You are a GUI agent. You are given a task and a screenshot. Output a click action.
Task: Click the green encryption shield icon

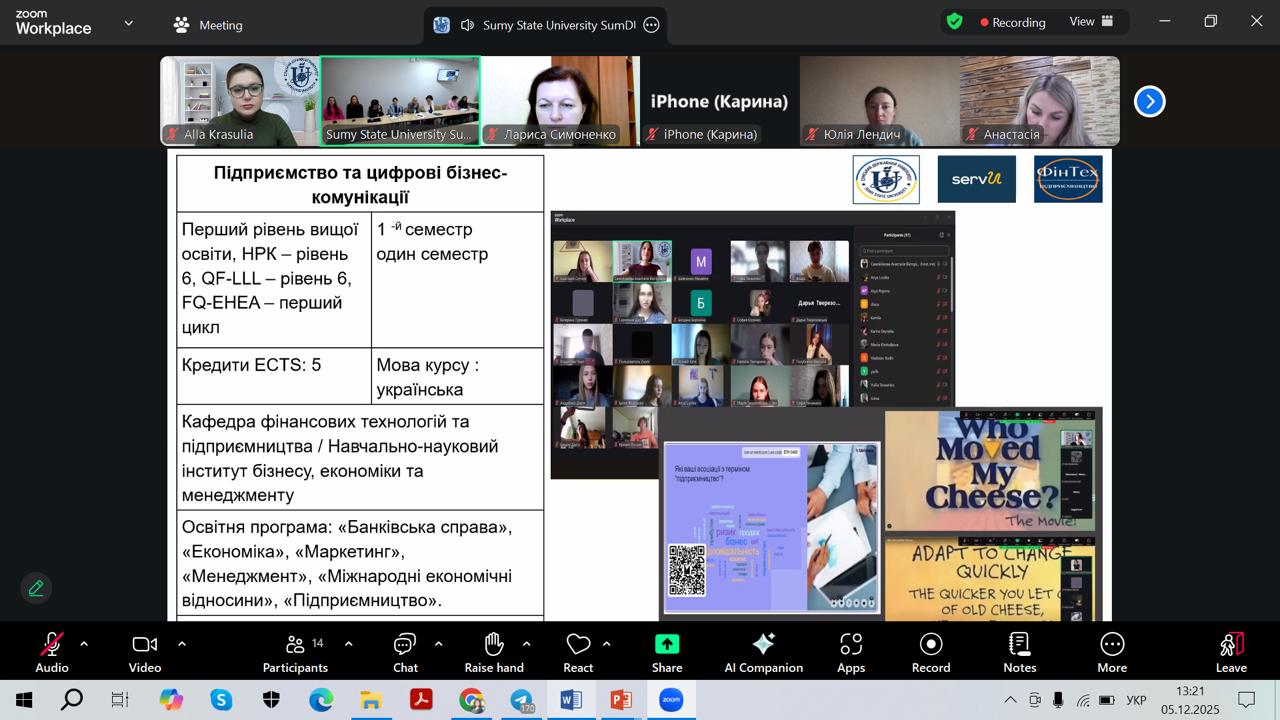pos(955,22)
